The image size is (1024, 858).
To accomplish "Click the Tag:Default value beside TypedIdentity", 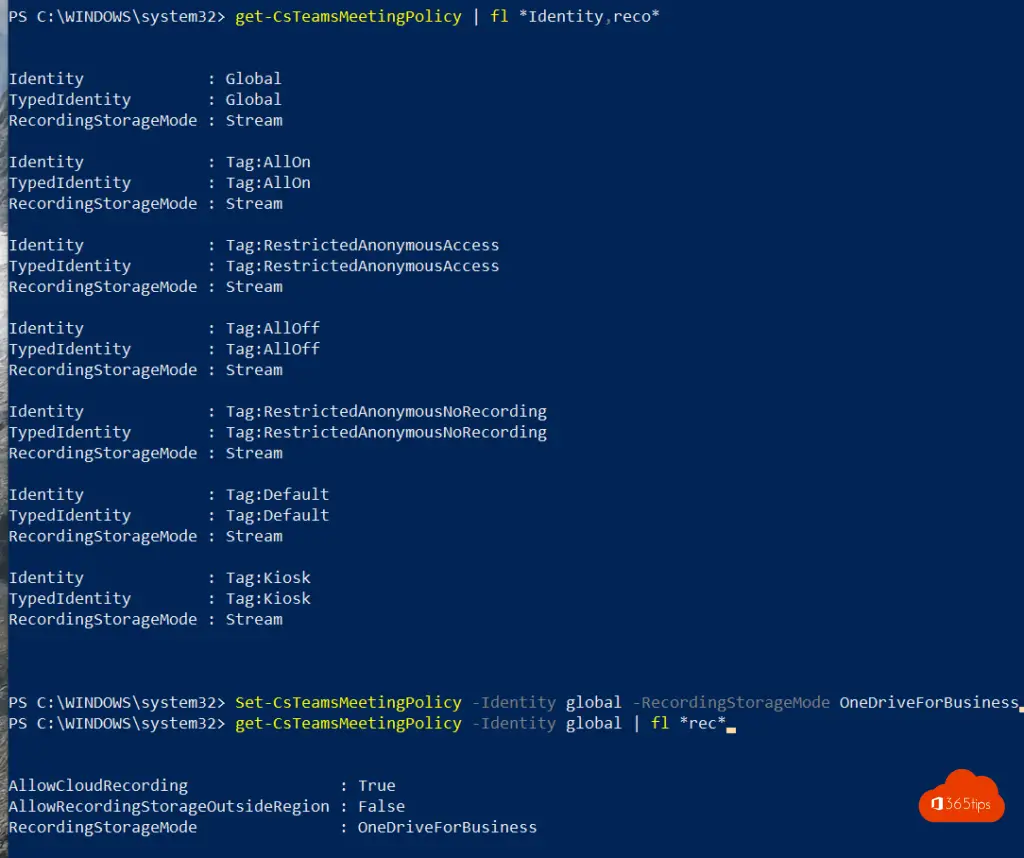I will pyautogui.click(x=277, y=516).
